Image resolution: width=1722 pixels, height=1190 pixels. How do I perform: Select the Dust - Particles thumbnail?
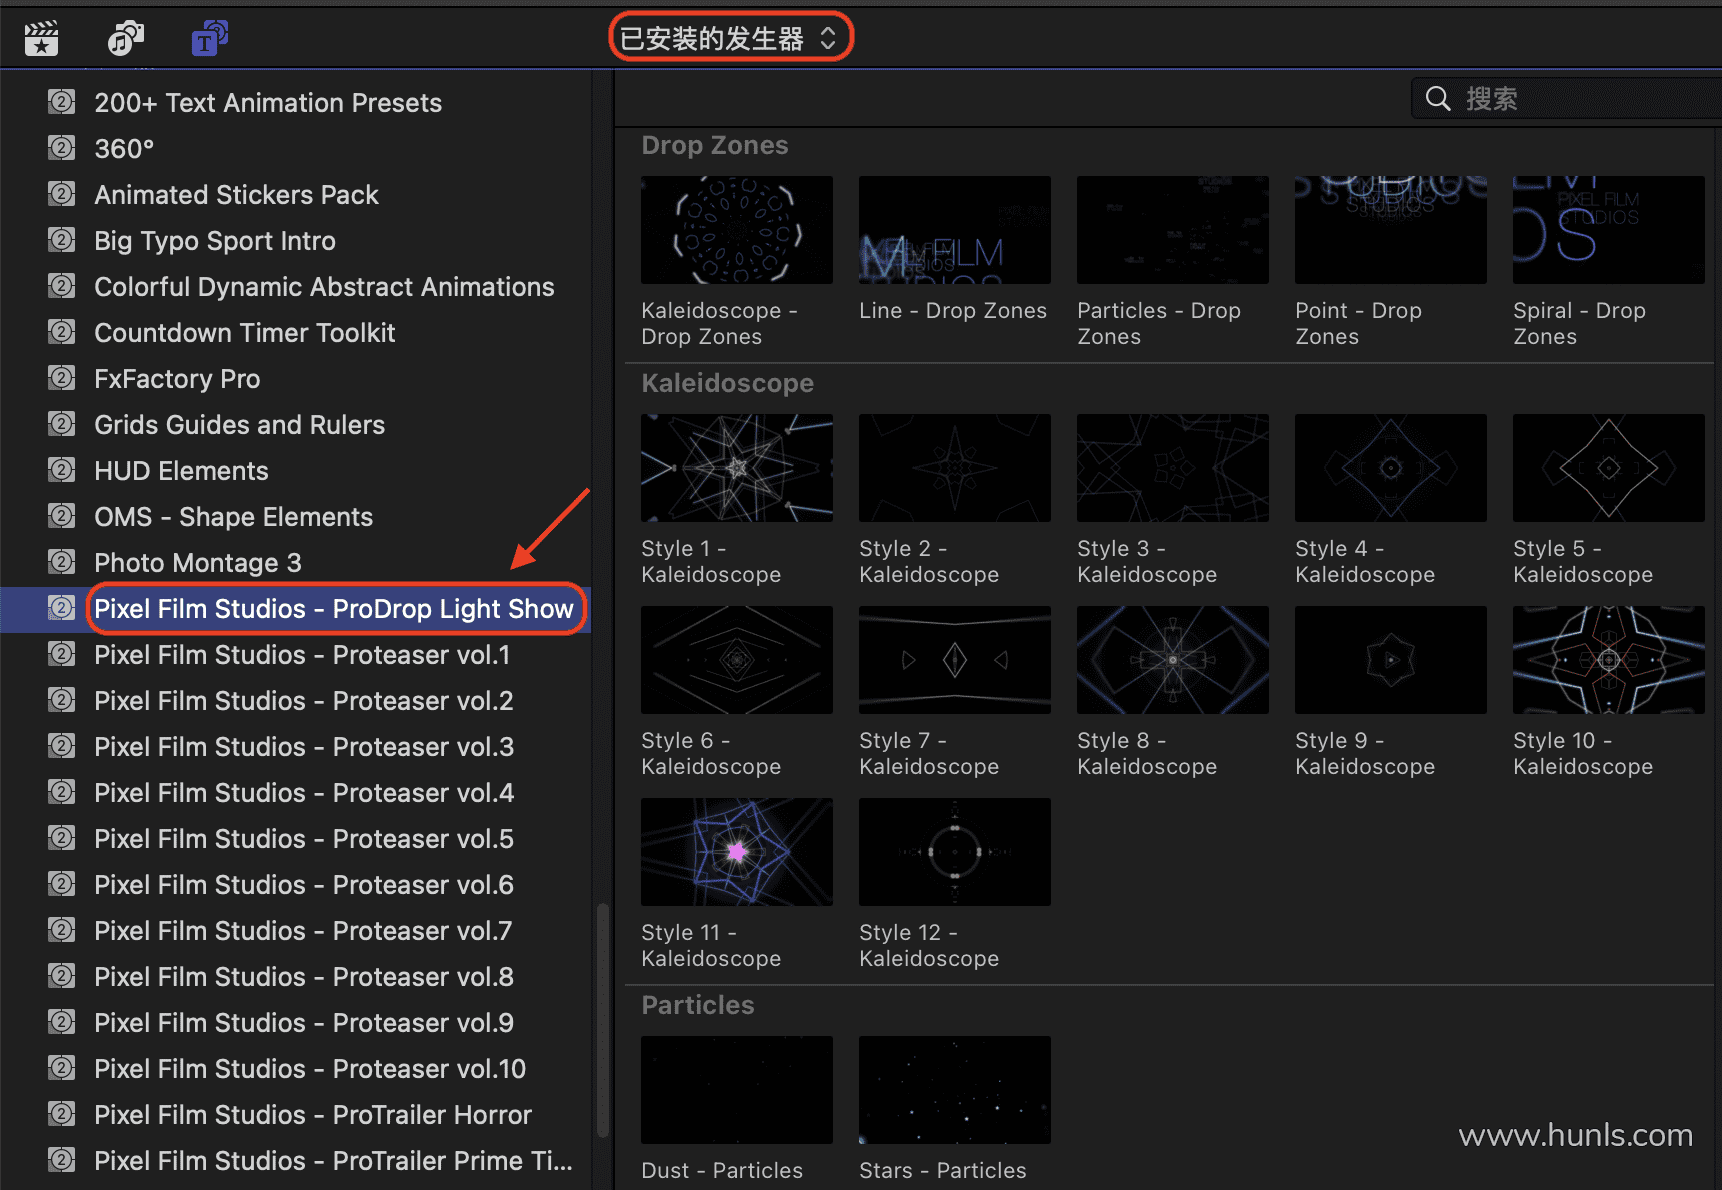[737, 1090]
